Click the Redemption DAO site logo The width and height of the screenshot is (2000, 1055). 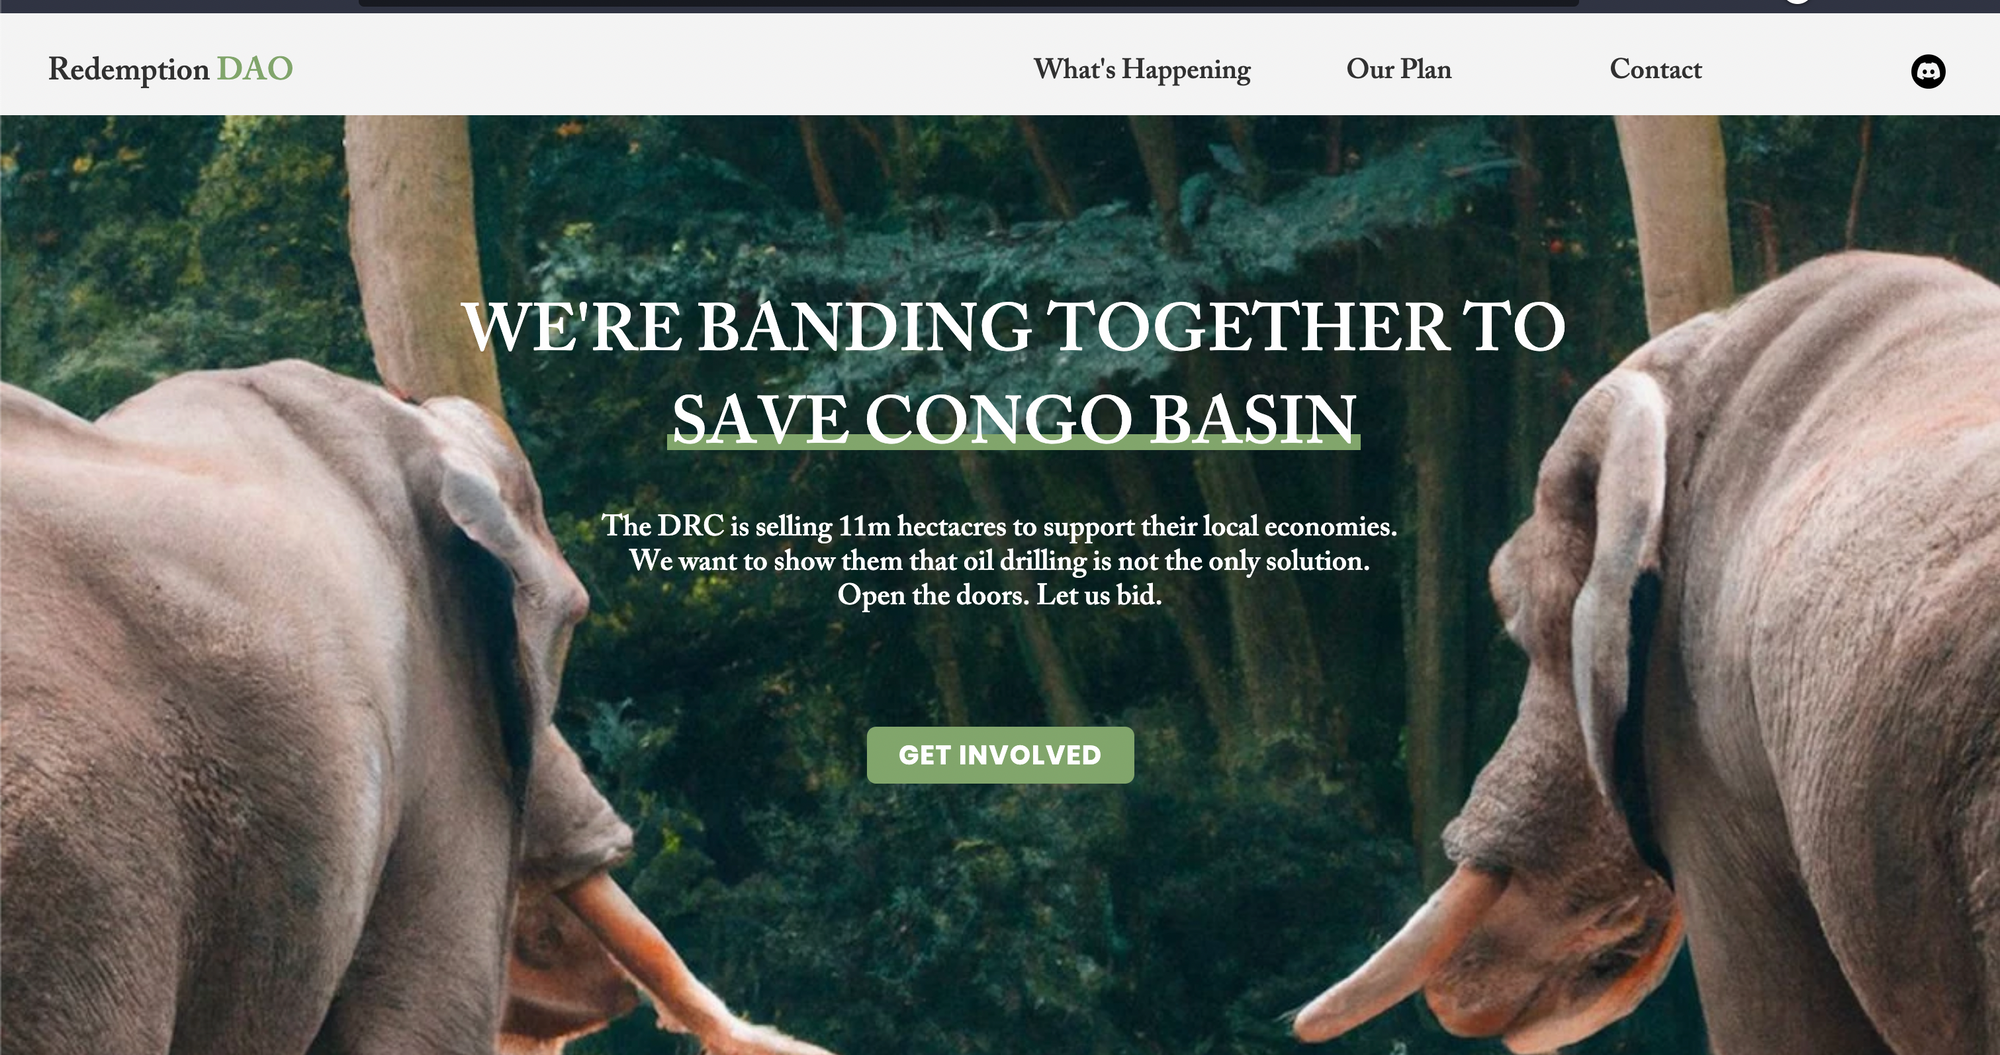pyautogui.click(x=170, y=69)
